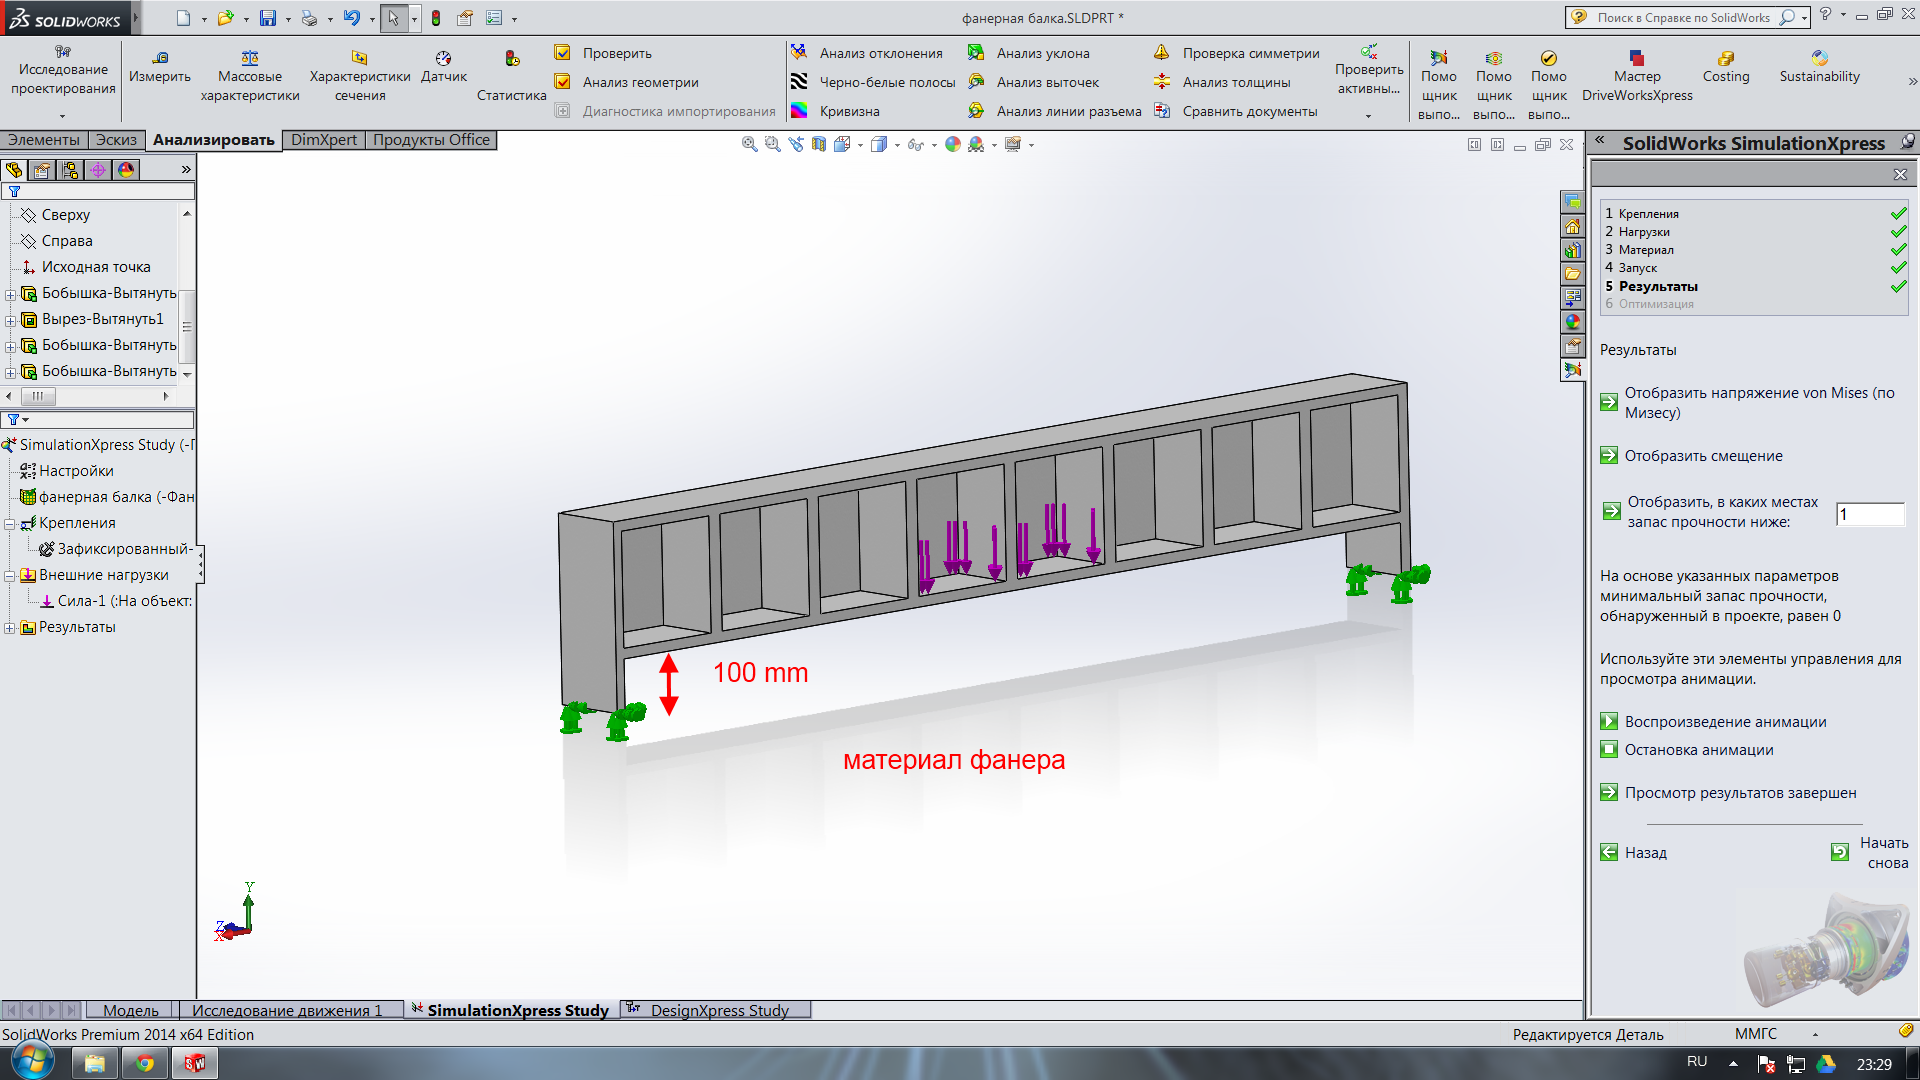Expand Вырез-Вытянуть1 feature node
Image resolution: width=1920 pixels, height=1080 pixels.
click(x=10, y=320)
